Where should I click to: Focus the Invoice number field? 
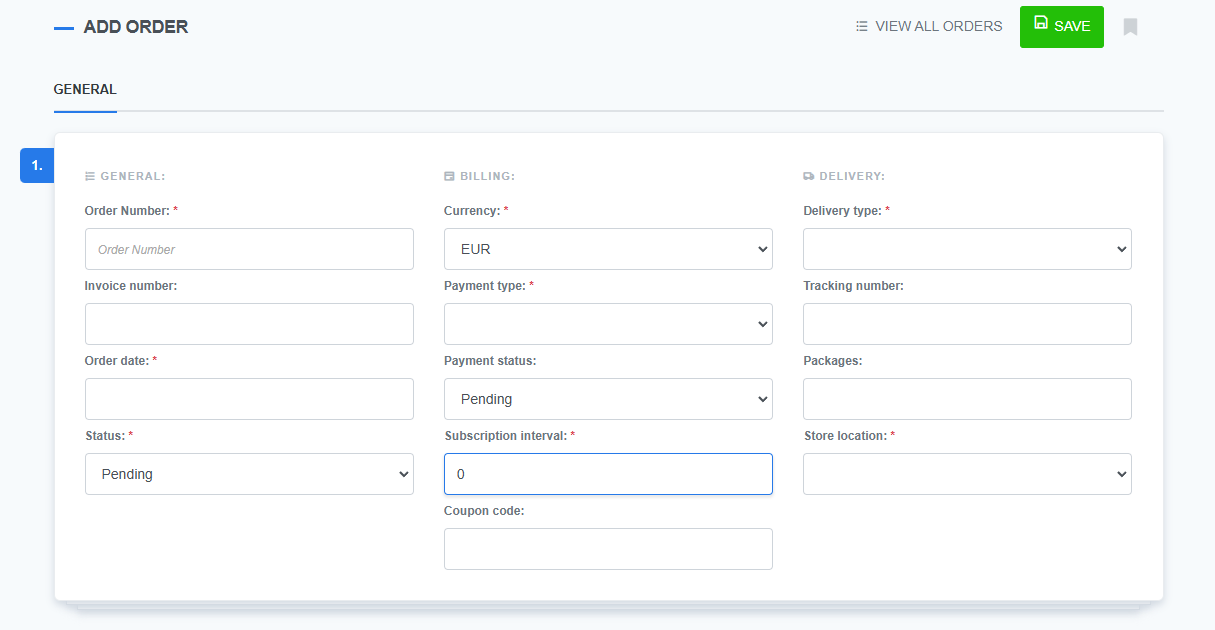coord(249,324)
